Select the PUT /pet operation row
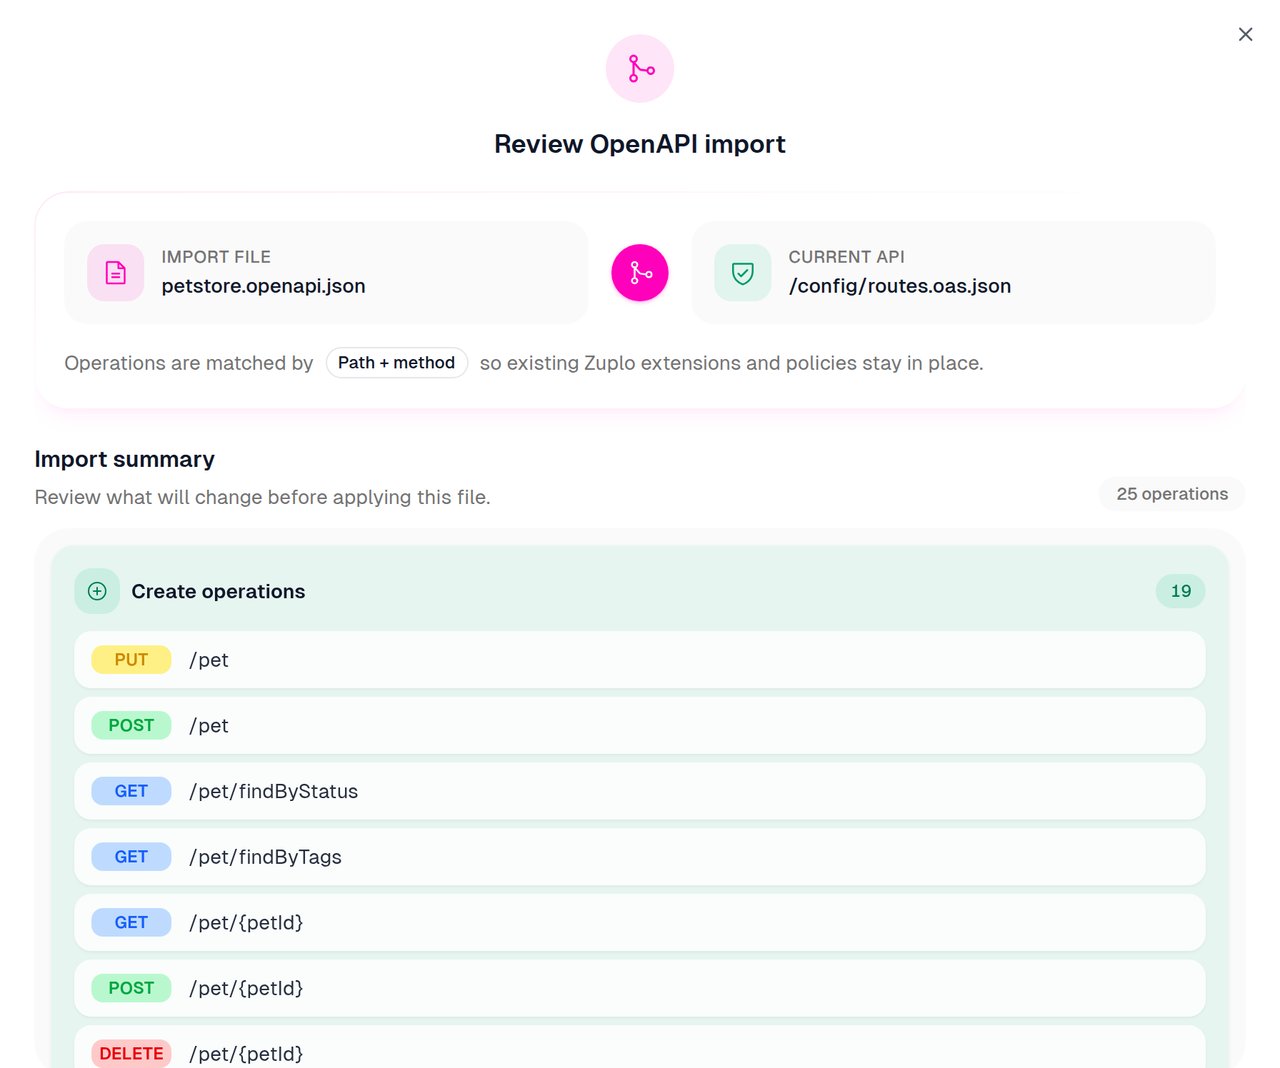The width and height of the screenshot is (1280, 1068). [x=640, y=660]
